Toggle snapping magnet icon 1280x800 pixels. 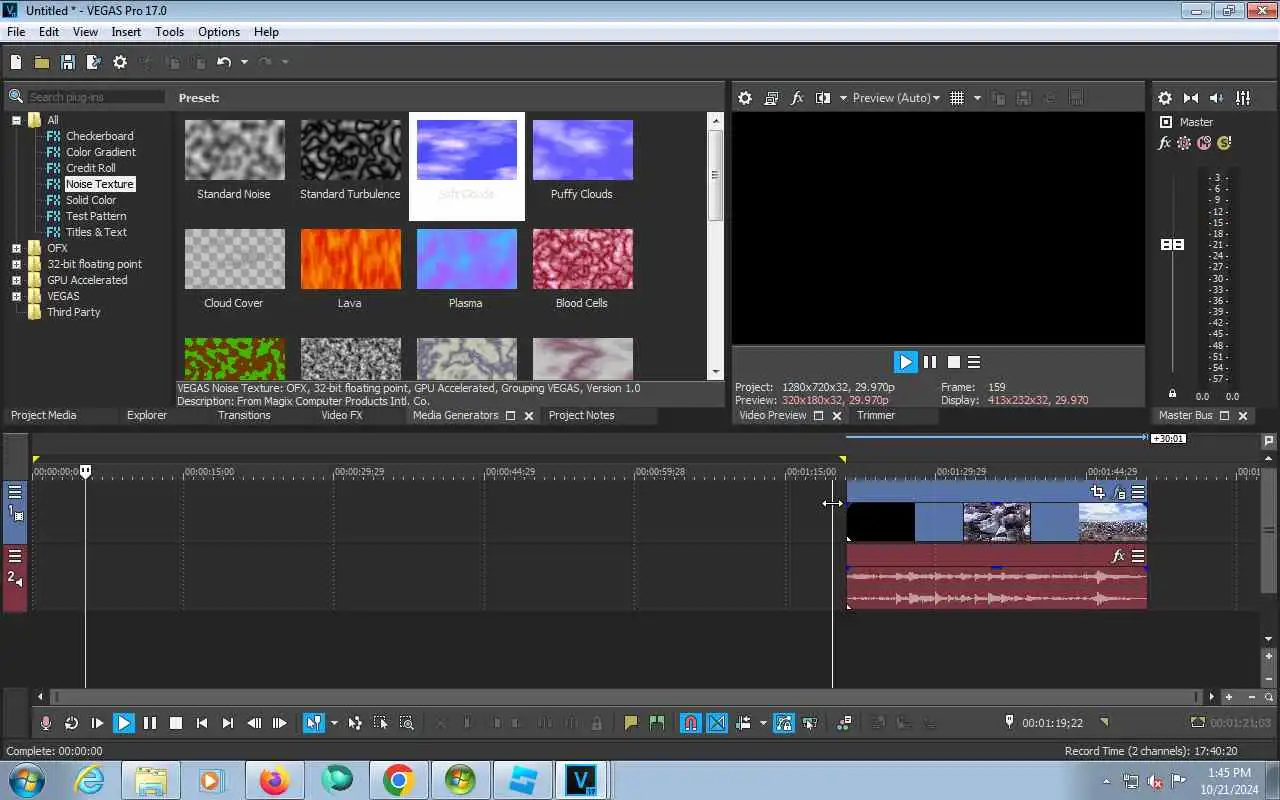[x=690, y=723]
